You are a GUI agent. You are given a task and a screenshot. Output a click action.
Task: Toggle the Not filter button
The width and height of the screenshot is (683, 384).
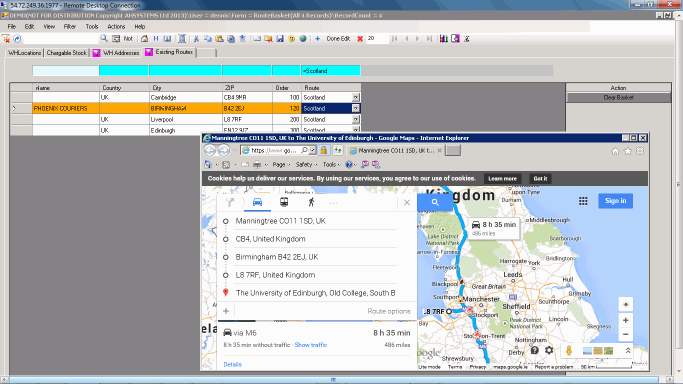[x=128, y=39]
